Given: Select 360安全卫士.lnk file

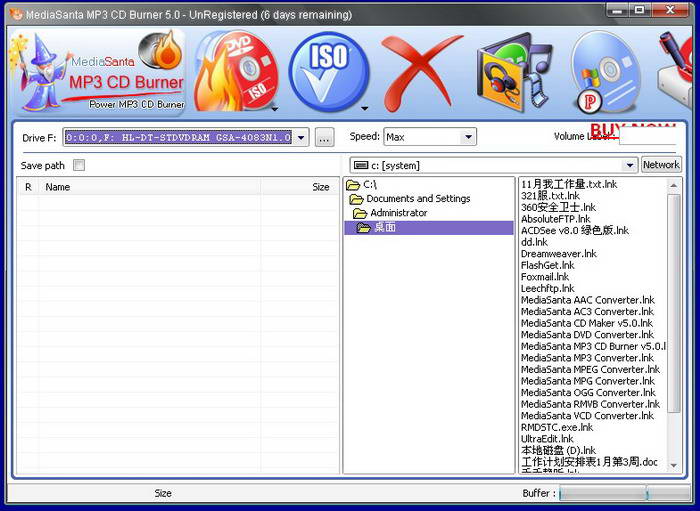Looking at the screenshot, I should coord(558,208).
